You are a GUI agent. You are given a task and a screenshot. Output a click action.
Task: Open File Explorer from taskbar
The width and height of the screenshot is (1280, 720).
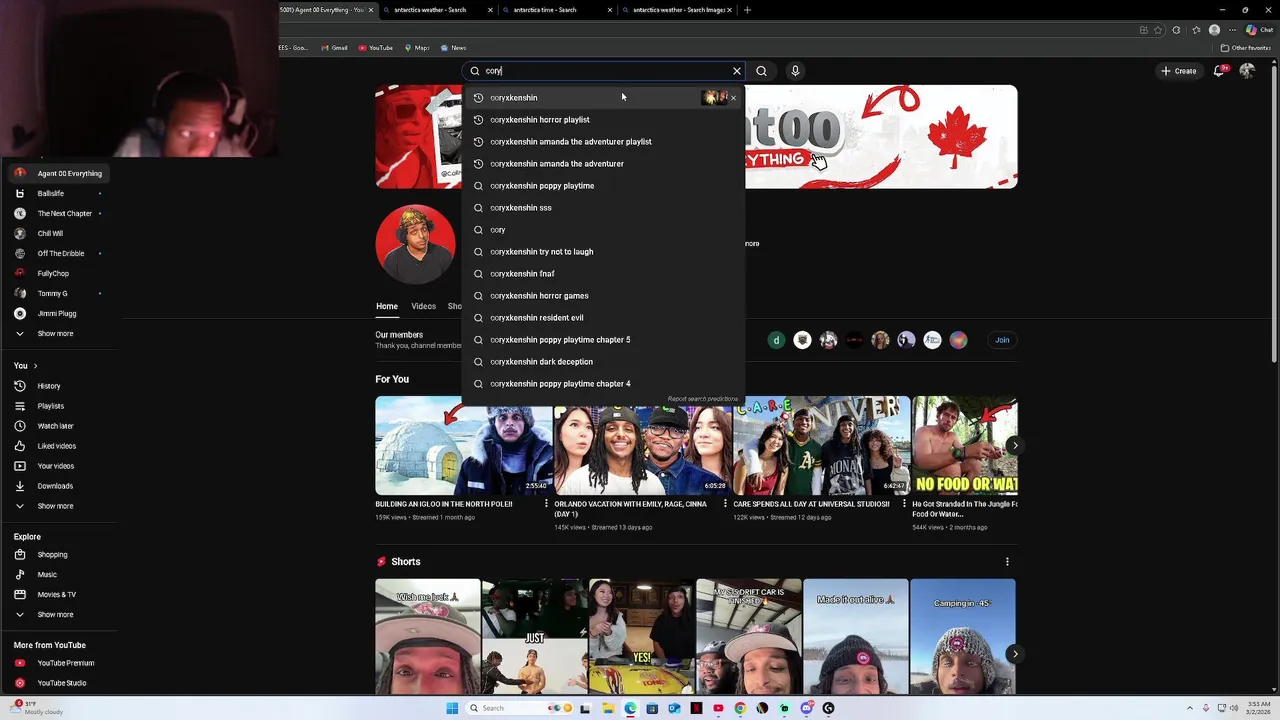pos(608,708)
